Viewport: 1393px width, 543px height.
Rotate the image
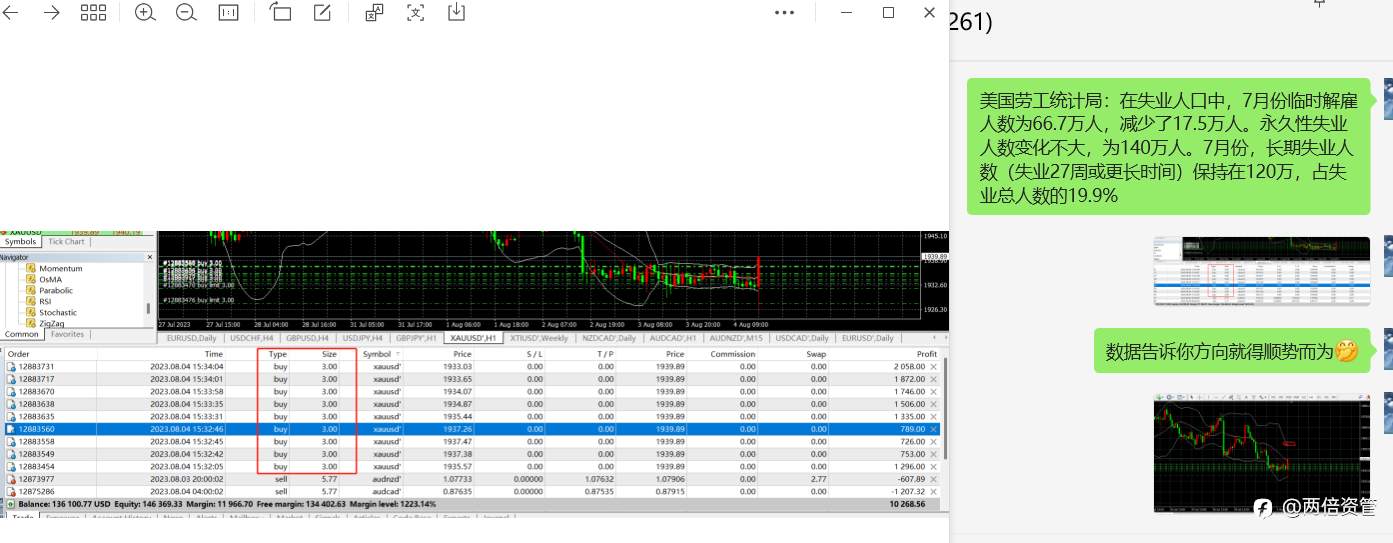pos(280,12)
